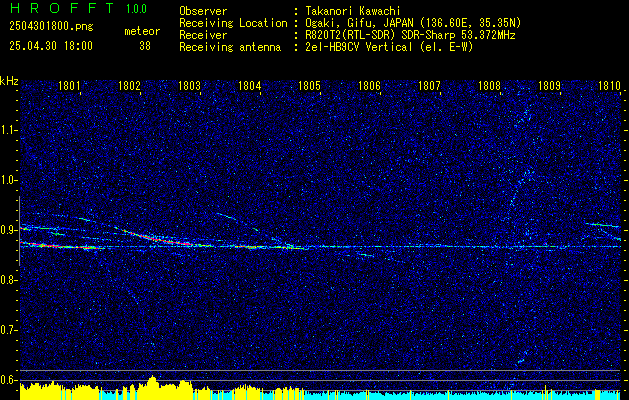
Task: Click time marker 1809
Action: pos(549,85)
